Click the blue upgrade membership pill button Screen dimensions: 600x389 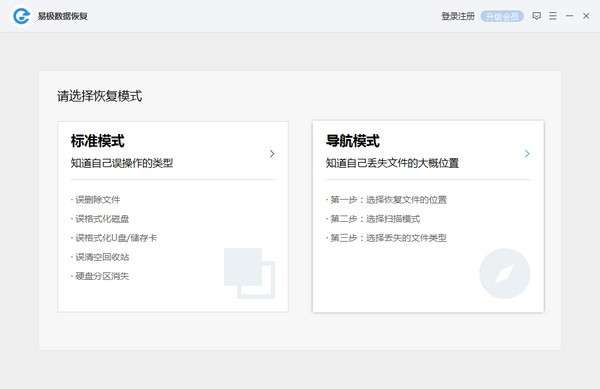coord(502,16)
